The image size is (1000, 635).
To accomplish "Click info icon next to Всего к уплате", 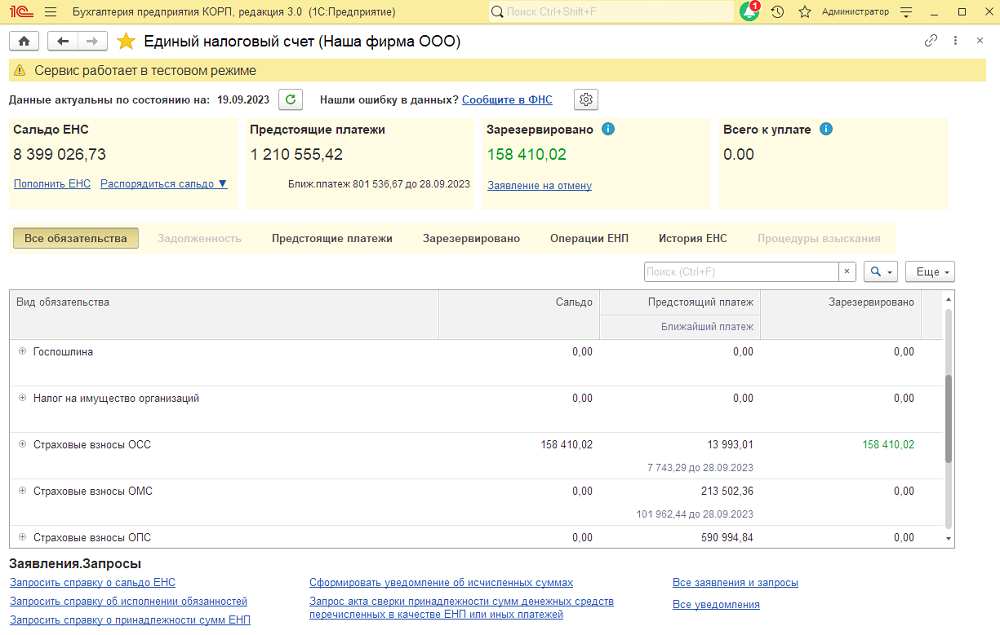I will (x=826, y=129).
